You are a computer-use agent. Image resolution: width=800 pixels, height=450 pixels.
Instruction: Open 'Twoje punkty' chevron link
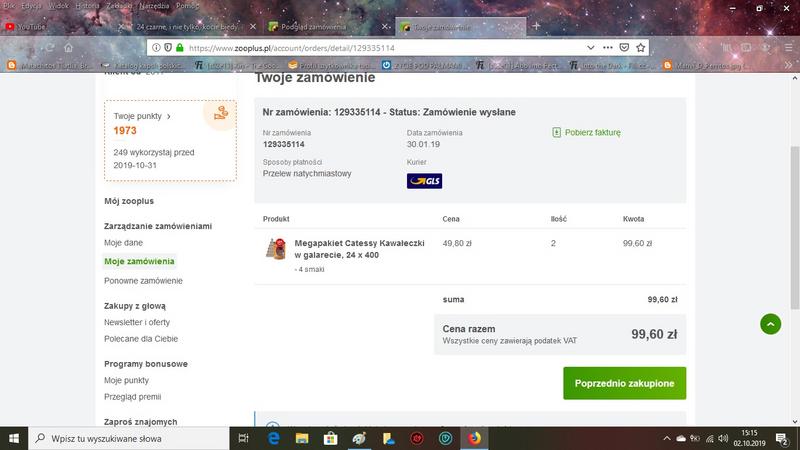pos(142,116)
